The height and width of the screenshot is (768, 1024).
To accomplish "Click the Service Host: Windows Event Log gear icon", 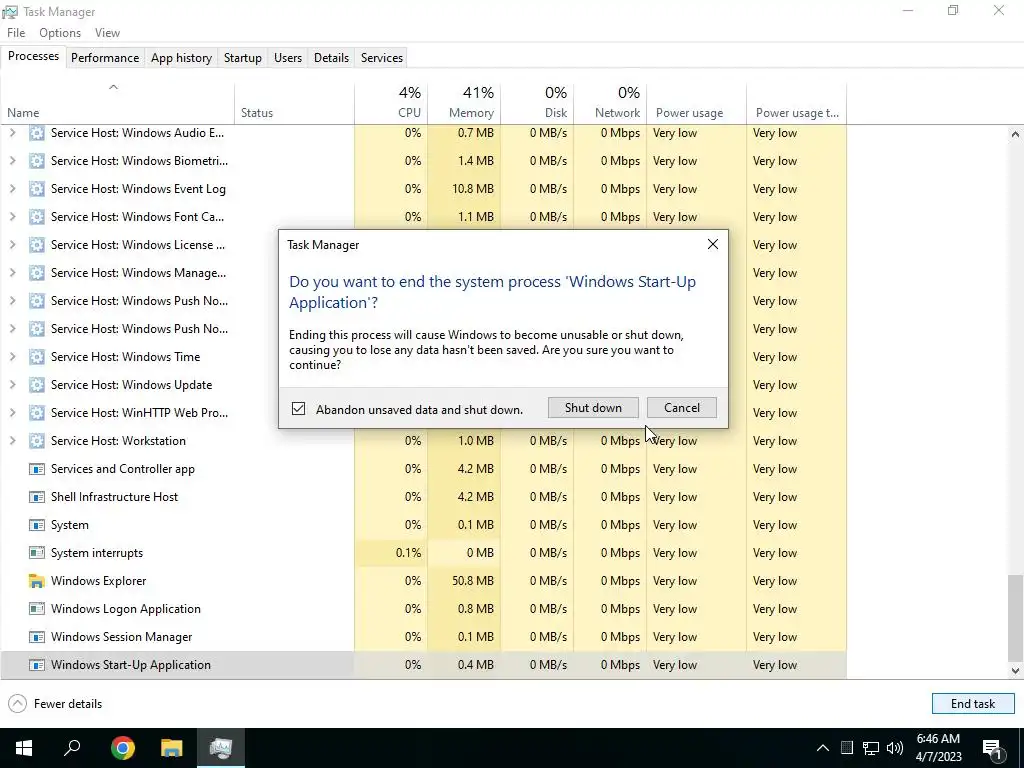I will click(37, 189).
